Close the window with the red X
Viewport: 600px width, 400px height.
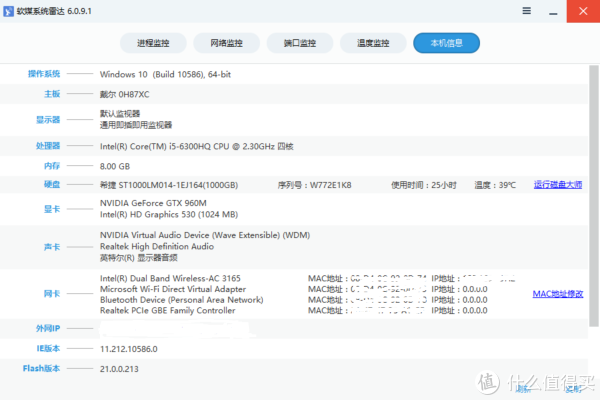(x=583, y=11)
